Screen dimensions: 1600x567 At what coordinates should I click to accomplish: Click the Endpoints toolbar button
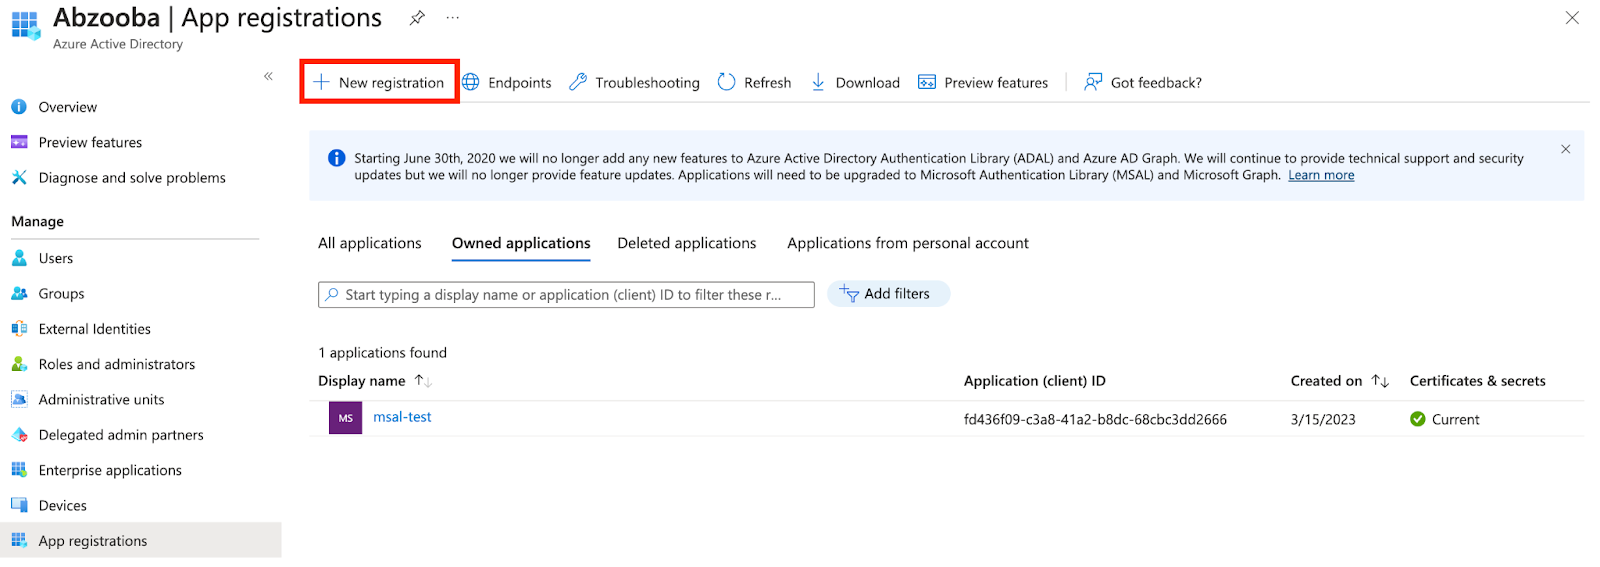coord(507,82)
